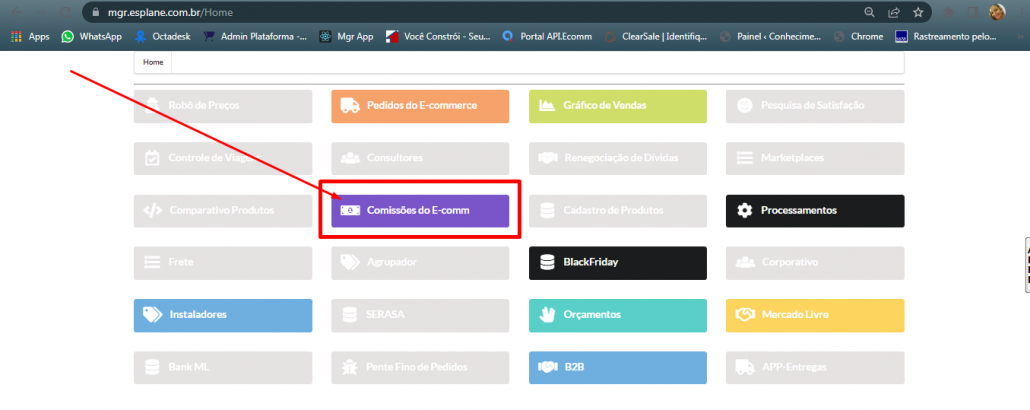Image resolution: width=1030 pixels, height=410 pixels.
Task: Click the Mercado Livre handshake icon
Action: 744,314
